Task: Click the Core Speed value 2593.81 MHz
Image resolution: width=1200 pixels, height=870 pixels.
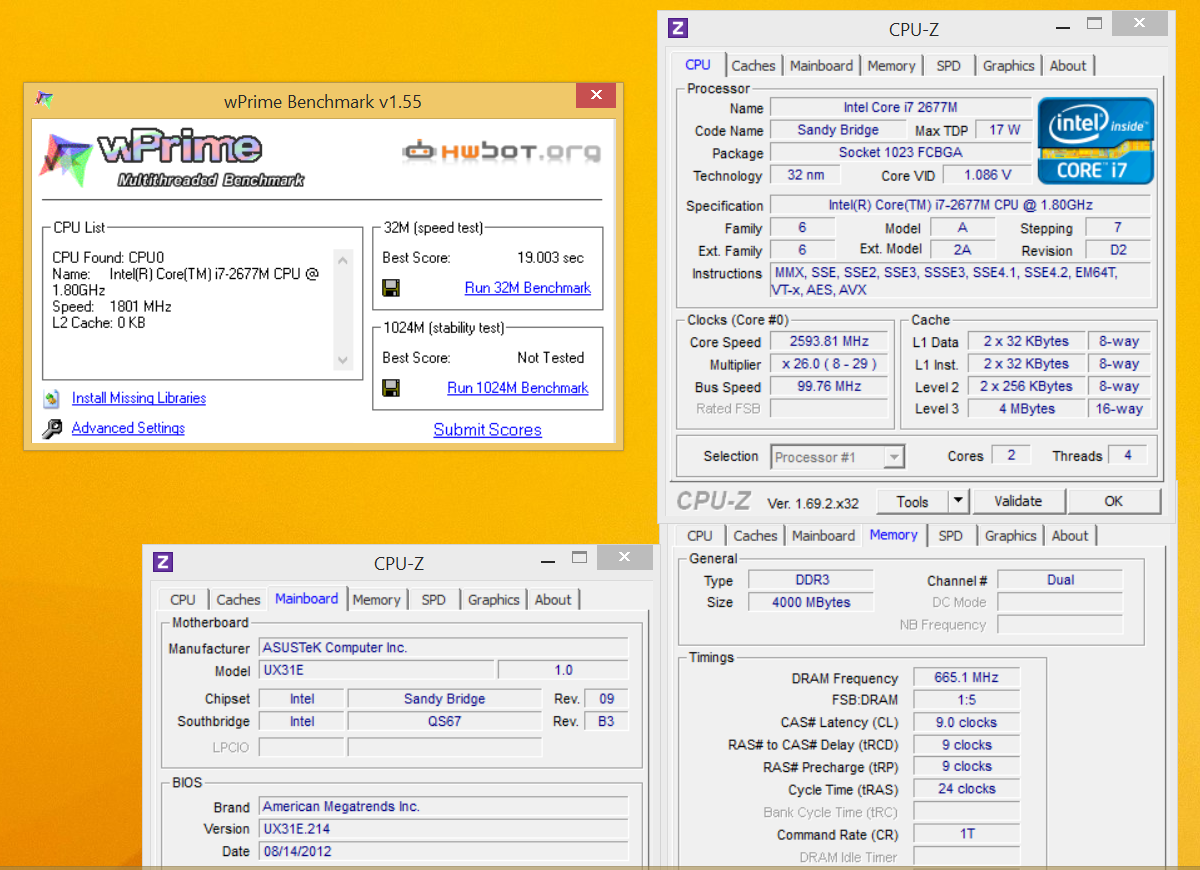Action: tap(829, 341)
